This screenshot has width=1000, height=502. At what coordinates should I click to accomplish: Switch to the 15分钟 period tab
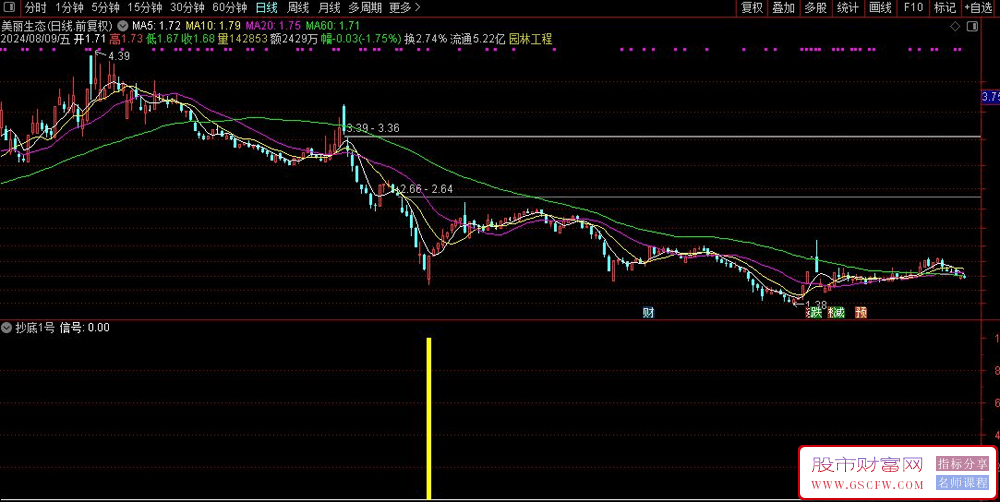(x=145, y=8)
